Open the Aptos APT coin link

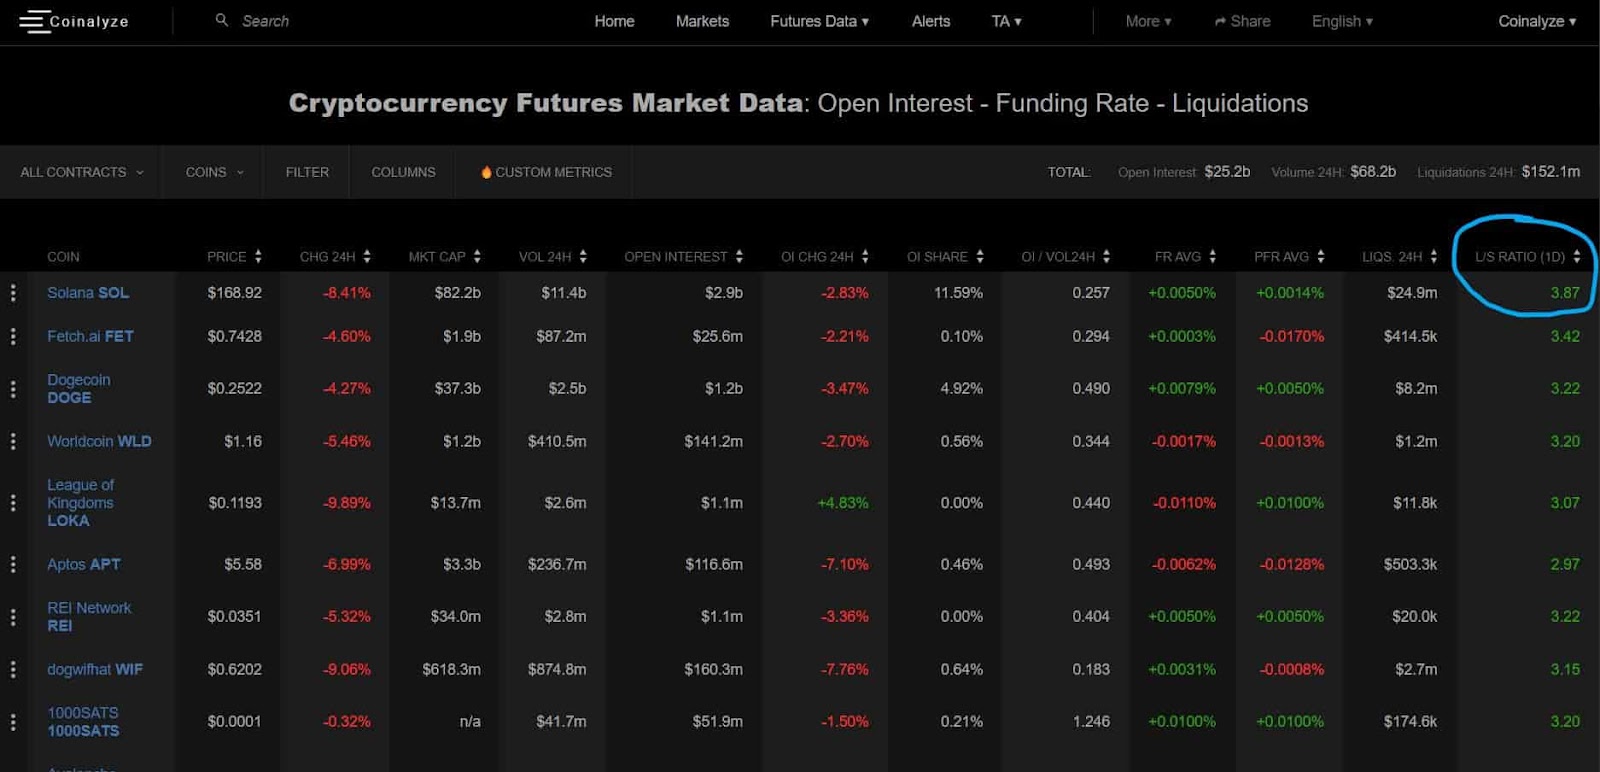(84, 565)
